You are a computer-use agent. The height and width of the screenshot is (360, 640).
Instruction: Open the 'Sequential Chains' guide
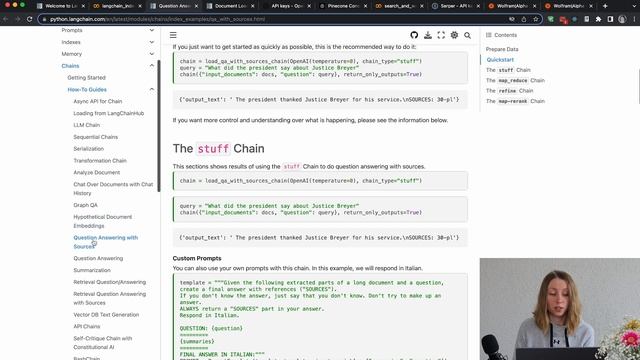tap(96, 137)
